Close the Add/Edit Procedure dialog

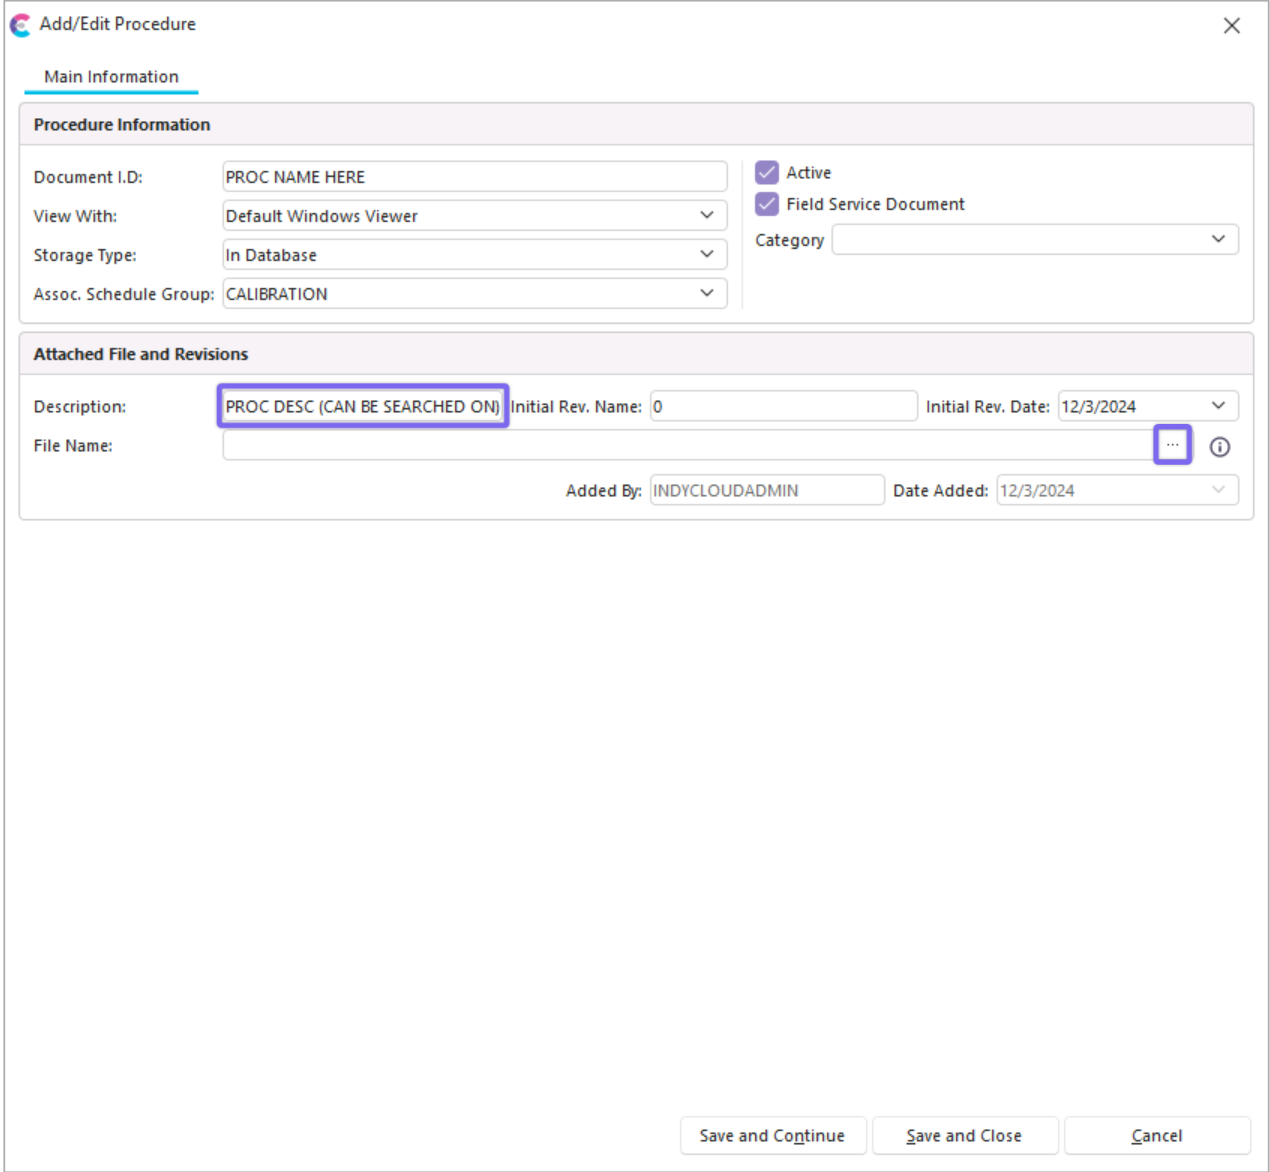(x=1231, y=26)
